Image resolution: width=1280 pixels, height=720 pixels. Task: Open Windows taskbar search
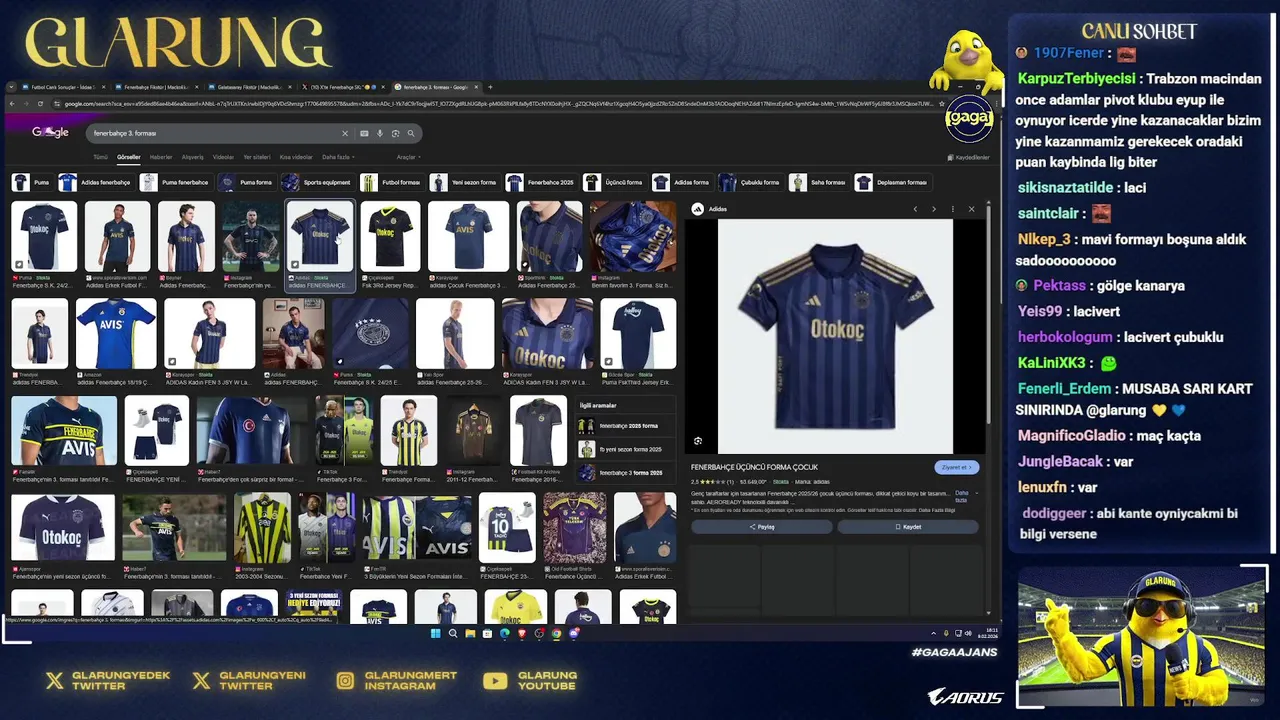[x=453, y=633]
